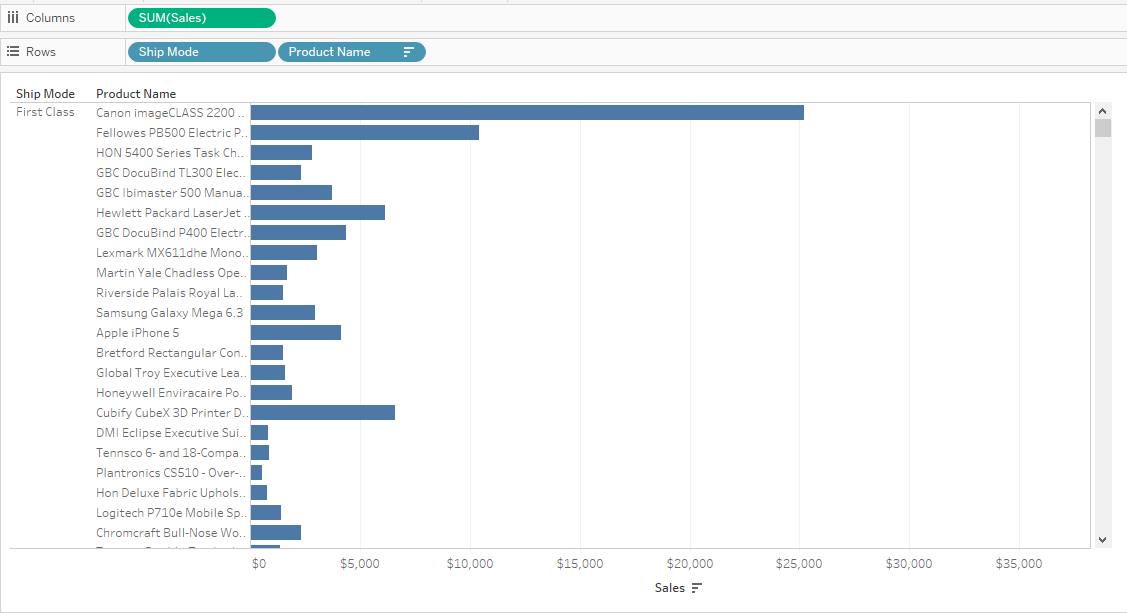
Task: Click the Rows shelf icon
Action: coord(13,51)
